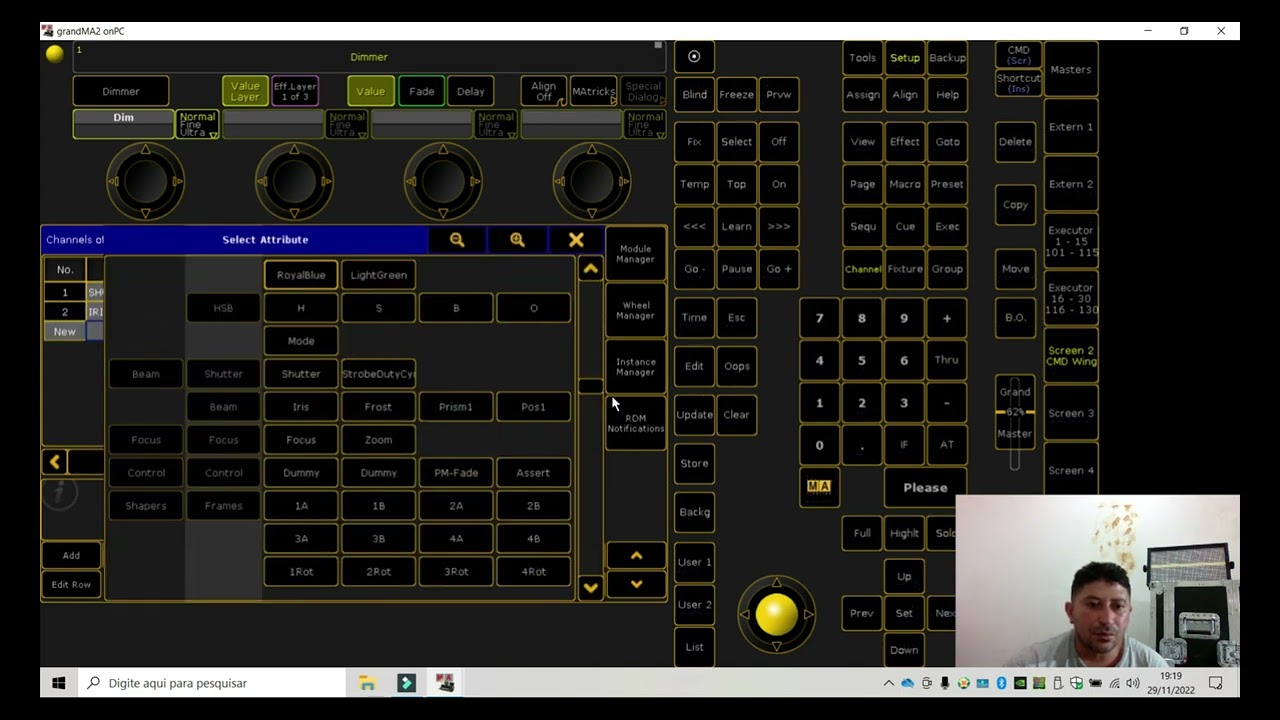Image resolution: width=1280 pixels, height=720 pixels.
Task: Toggle Align Off button
Action: tap(544, 91)
